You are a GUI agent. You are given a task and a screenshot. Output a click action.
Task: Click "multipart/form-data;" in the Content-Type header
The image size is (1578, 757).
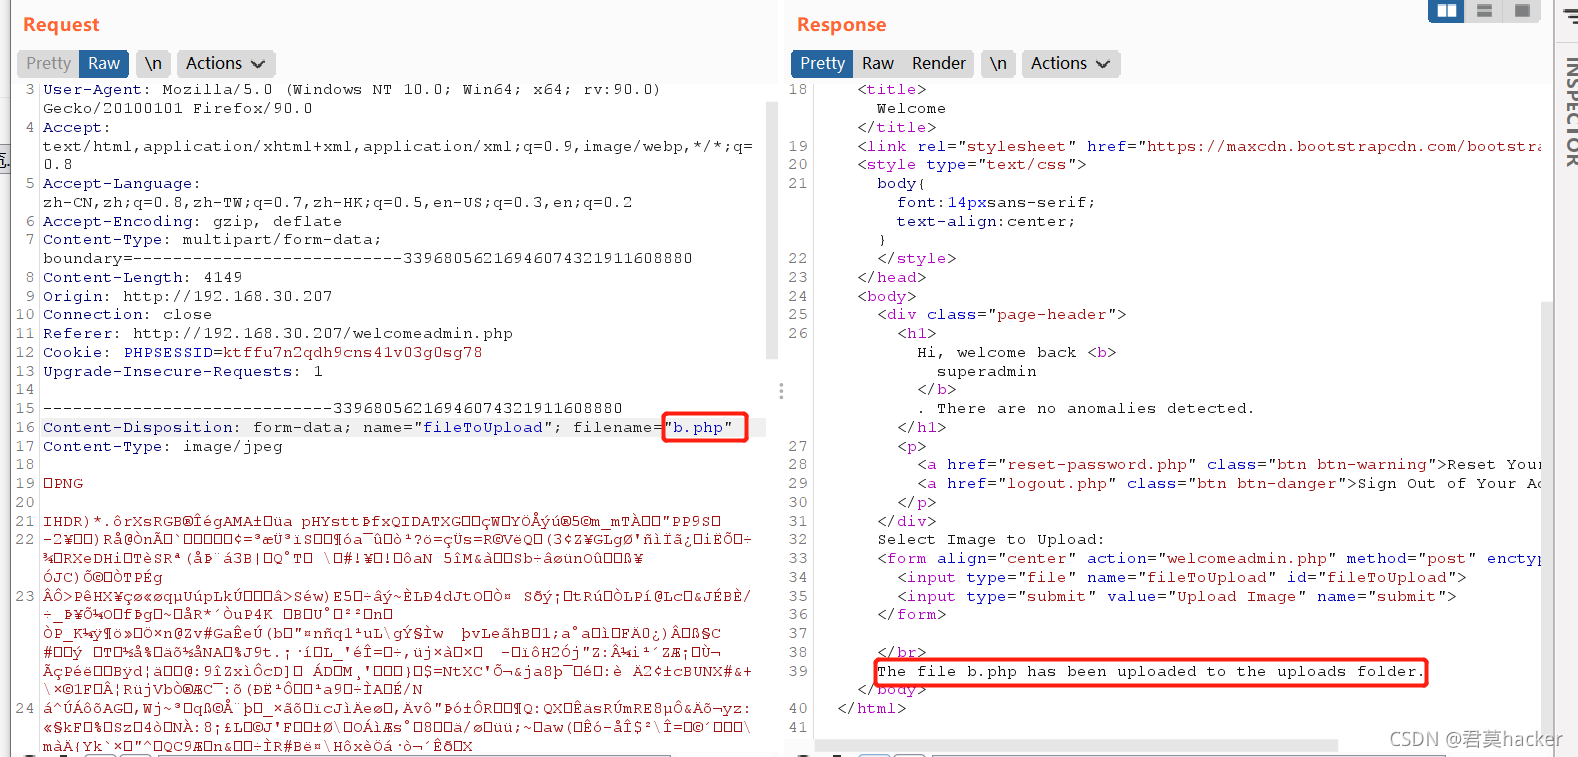281,240
